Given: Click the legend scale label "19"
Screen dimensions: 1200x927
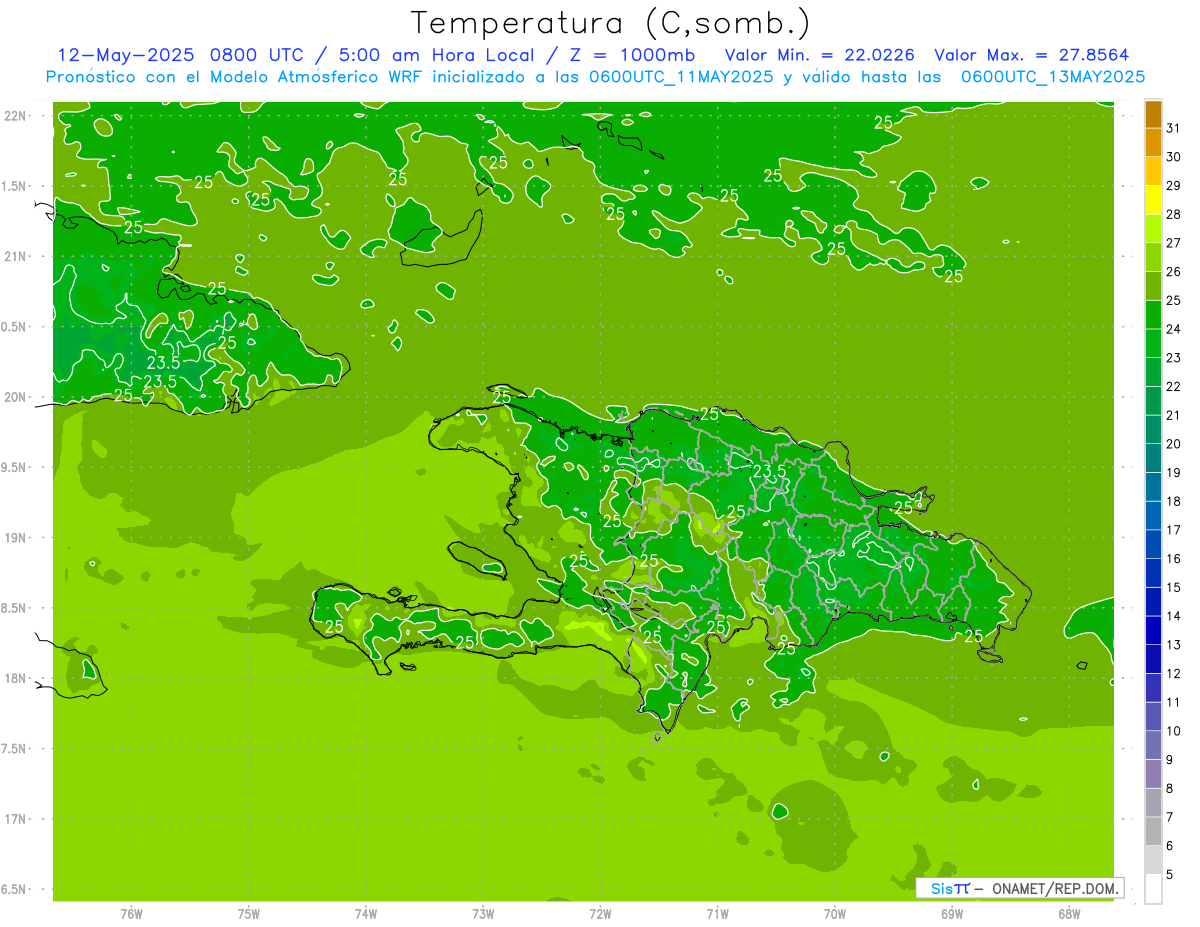Looking at the screenshot, I should tap(1174, 473).
